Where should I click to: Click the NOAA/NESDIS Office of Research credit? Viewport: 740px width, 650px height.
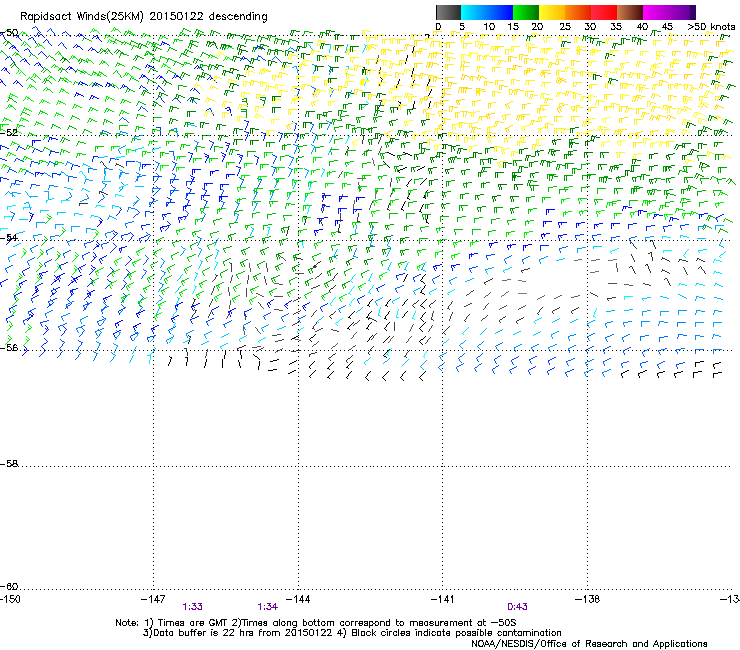pyautogui.click(x=589, y=643)
